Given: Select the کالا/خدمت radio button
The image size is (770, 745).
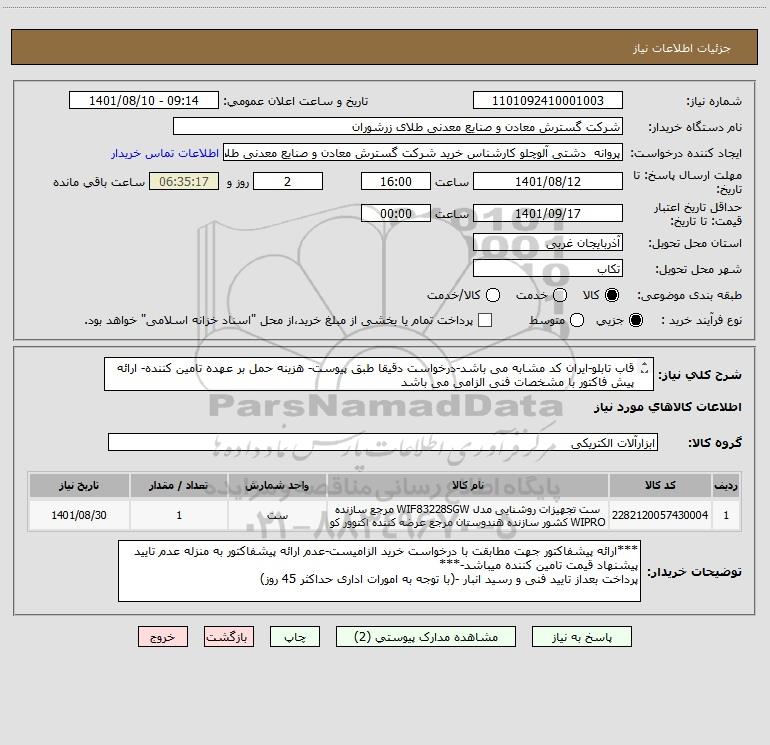Looking at the screenshot, I should click(493, 295).
